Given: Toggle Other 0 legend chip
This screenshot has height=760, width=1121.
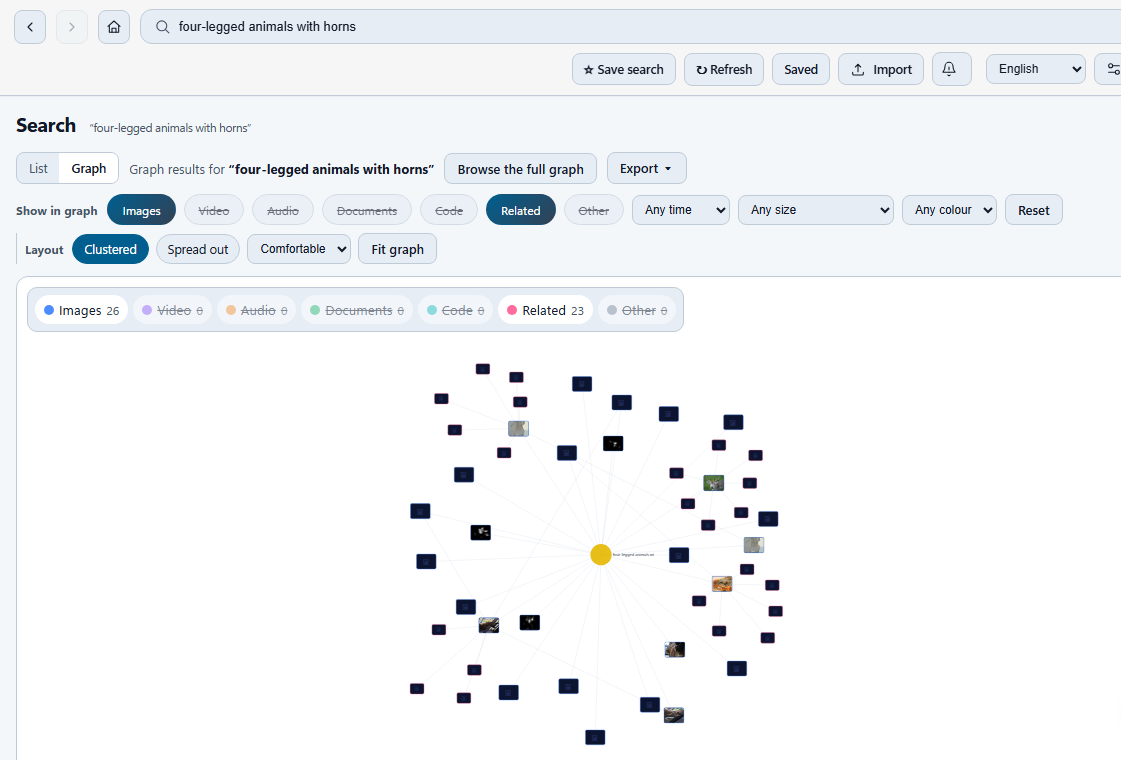Looking at the screenshot, I should pos(637,310).
